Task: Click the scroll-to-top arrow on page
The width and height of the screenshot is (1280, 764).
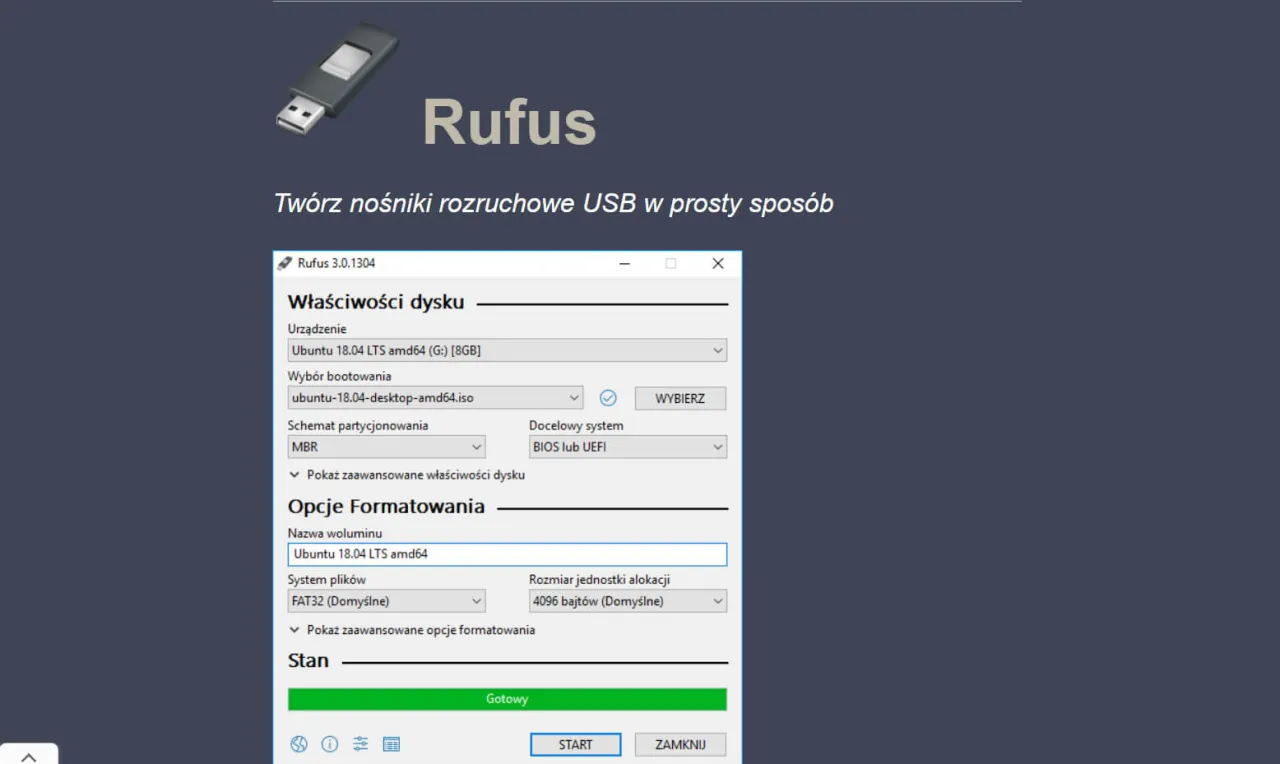Action: point(29,756)
